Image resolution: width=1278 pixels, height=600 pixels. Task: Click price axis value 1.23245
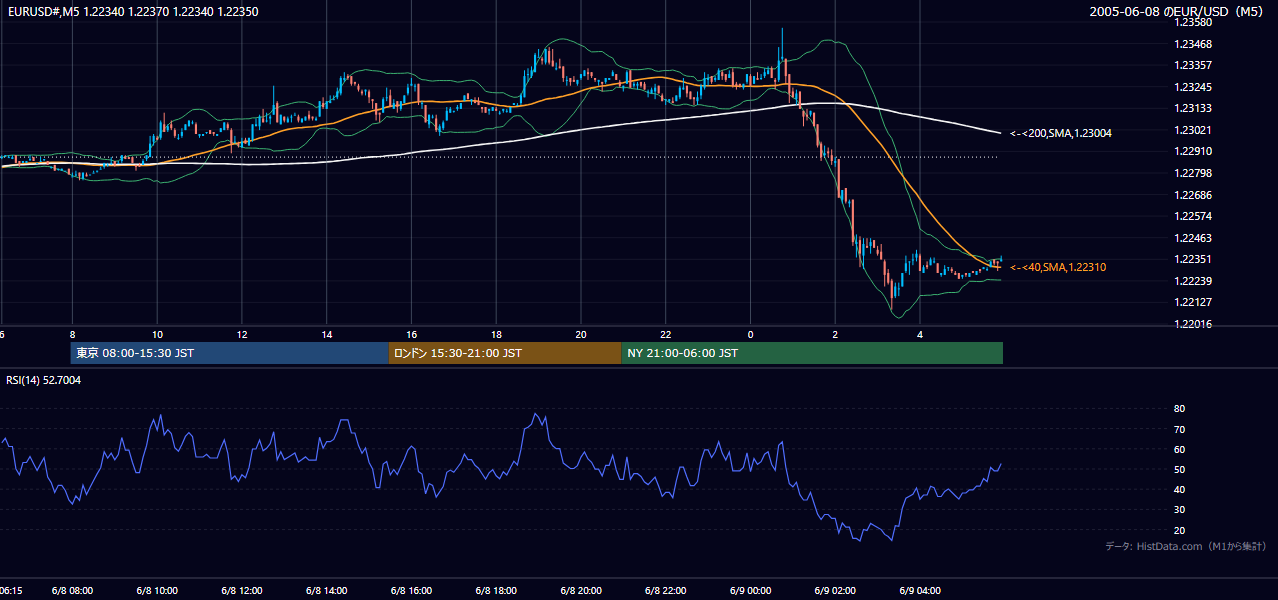tap(1193, 87)
